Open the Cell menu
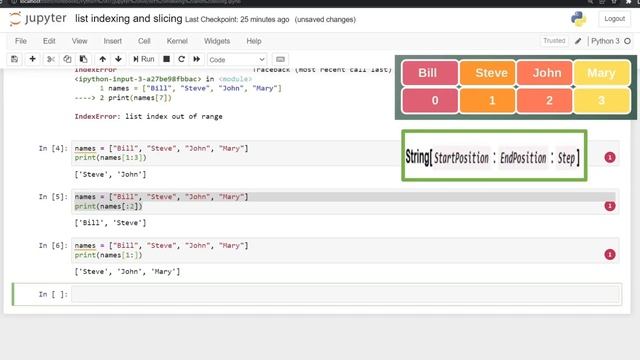Viewport: 640px width, 360px height. 144,41
